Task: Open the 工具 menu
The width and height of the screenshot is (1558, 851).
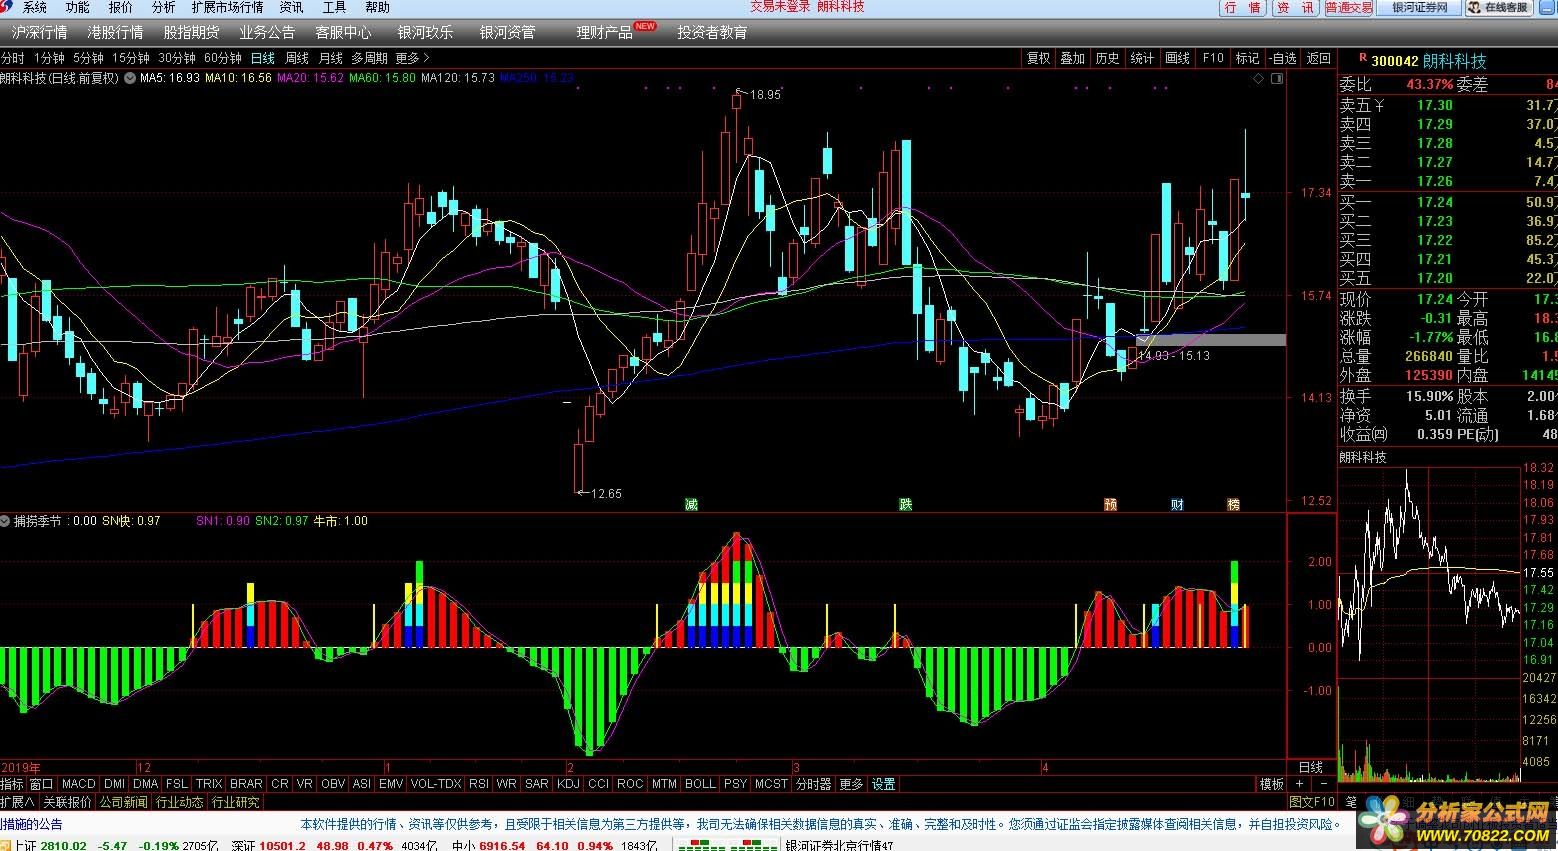Action: [x=335, y=7]
